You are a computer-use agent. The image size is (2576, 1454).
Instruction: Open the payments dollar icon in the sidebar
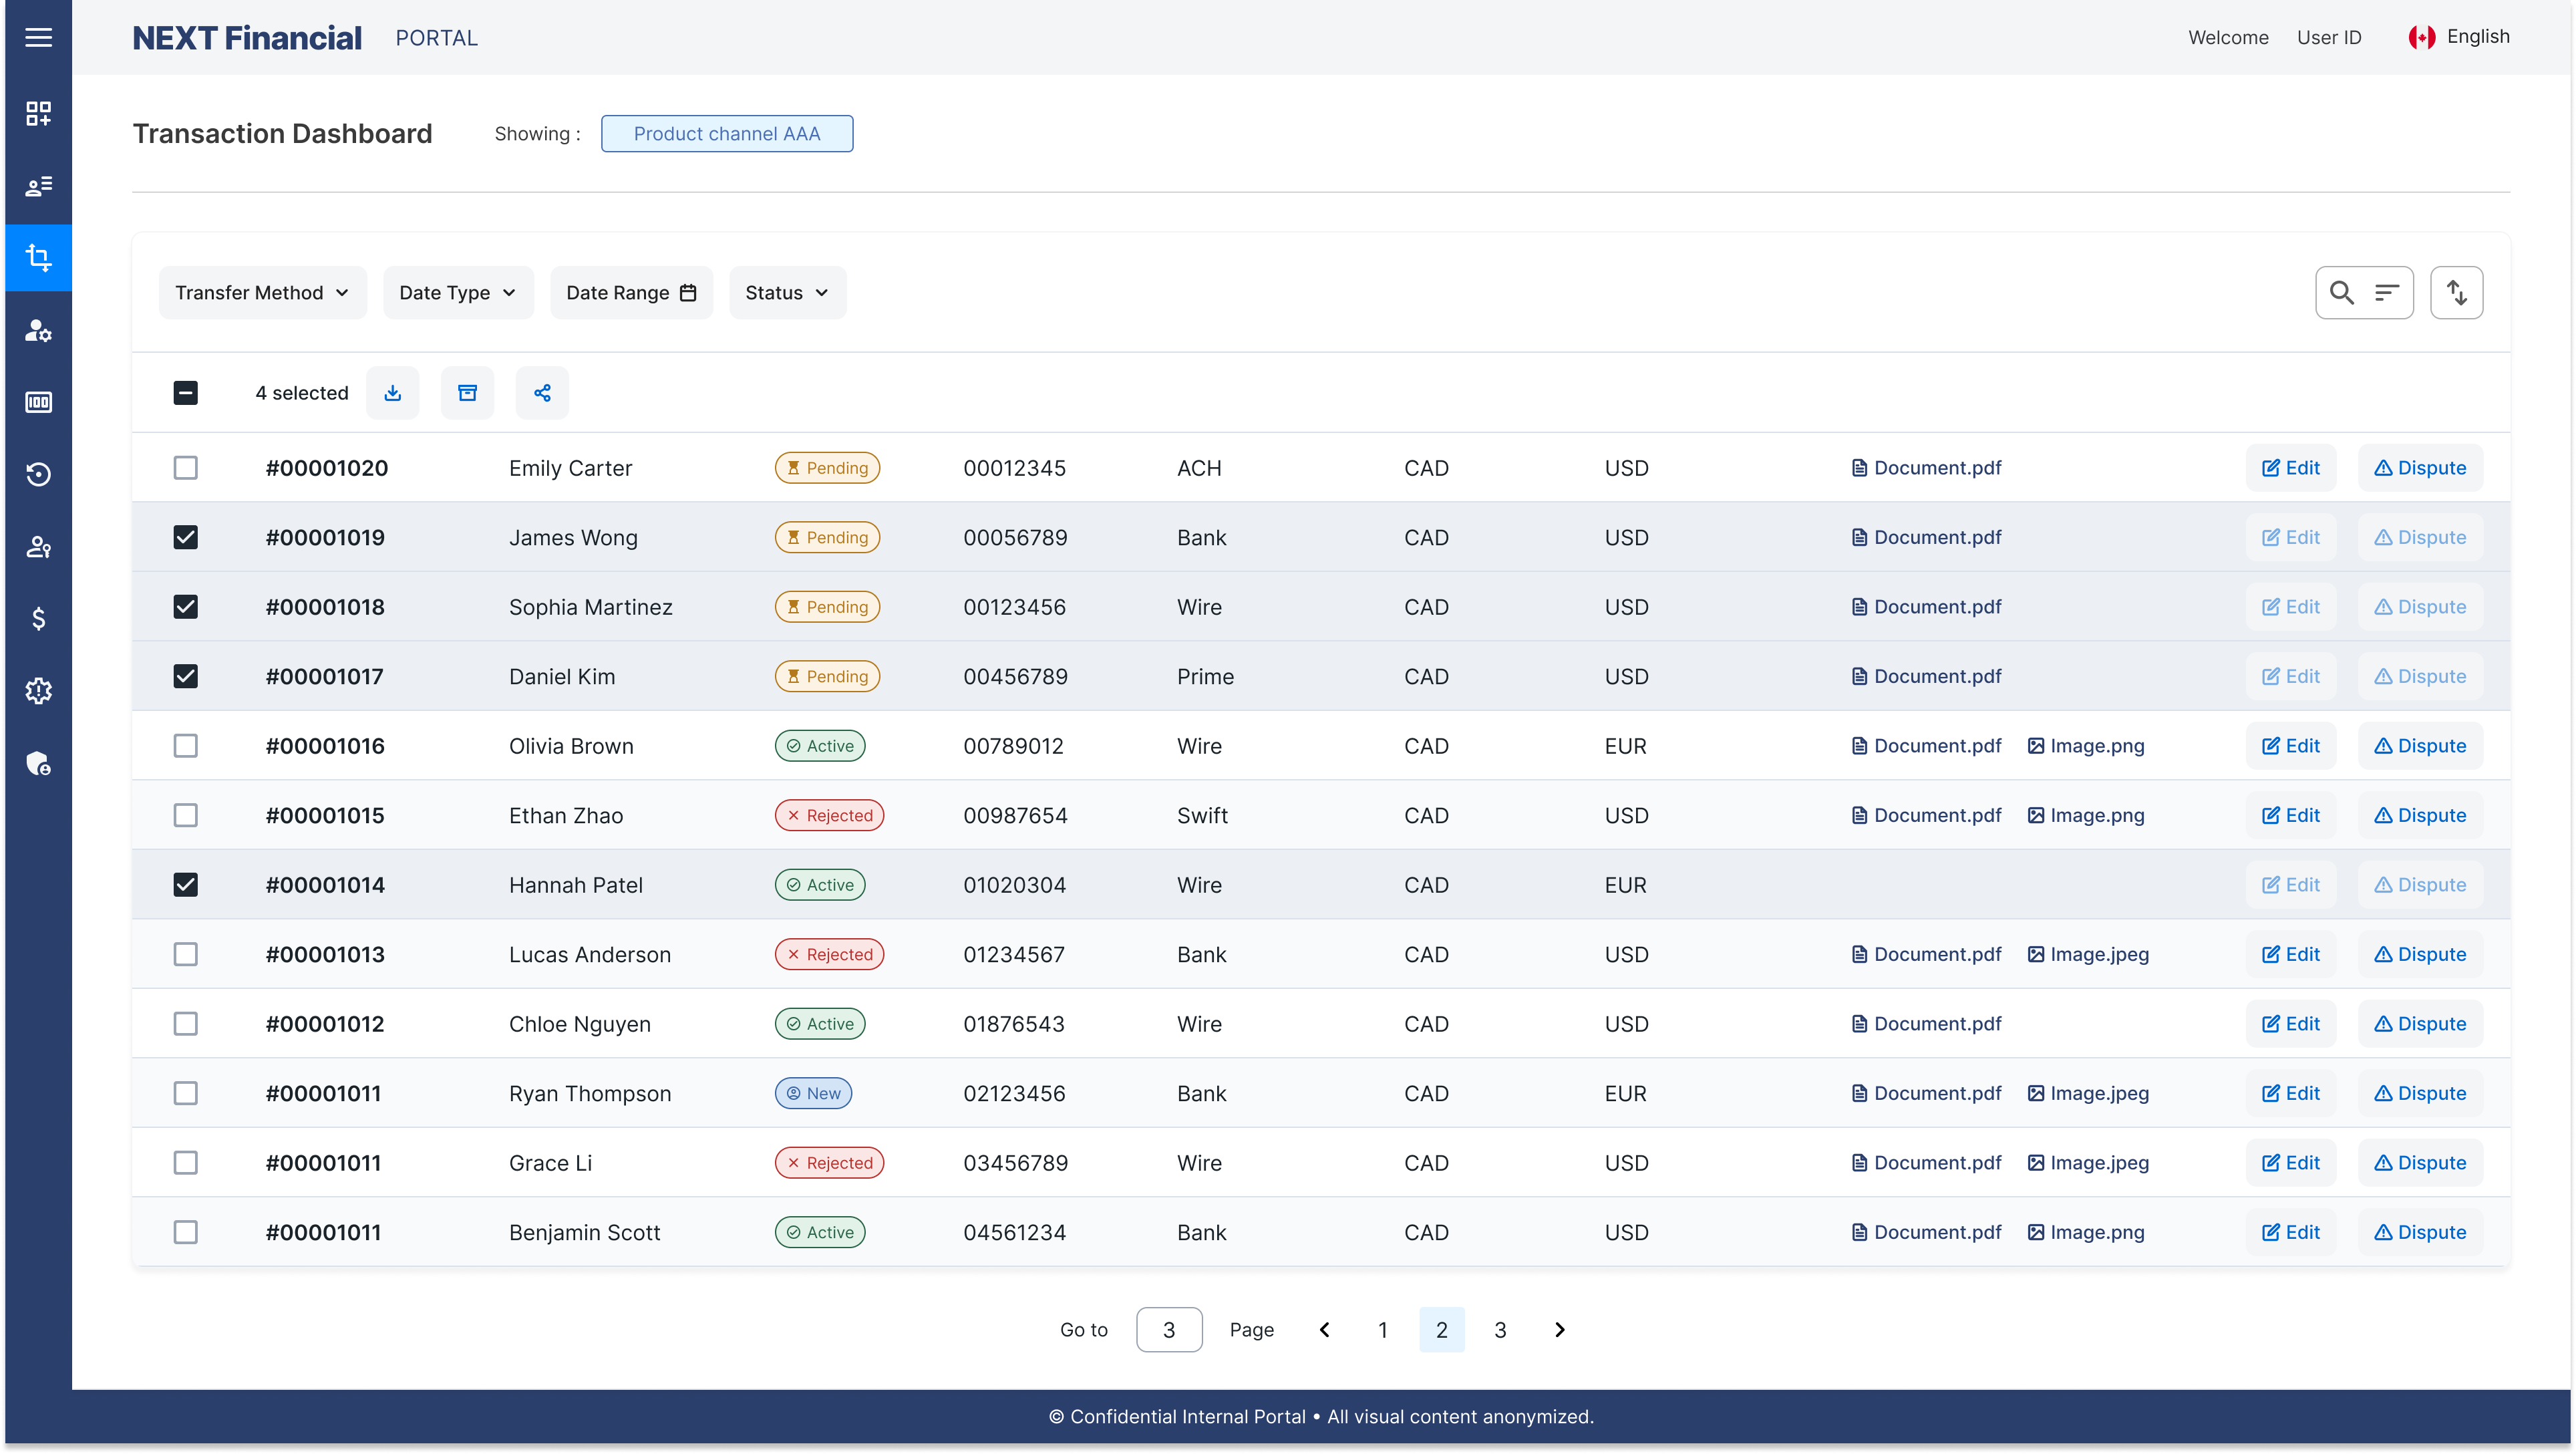click(38, 619)
